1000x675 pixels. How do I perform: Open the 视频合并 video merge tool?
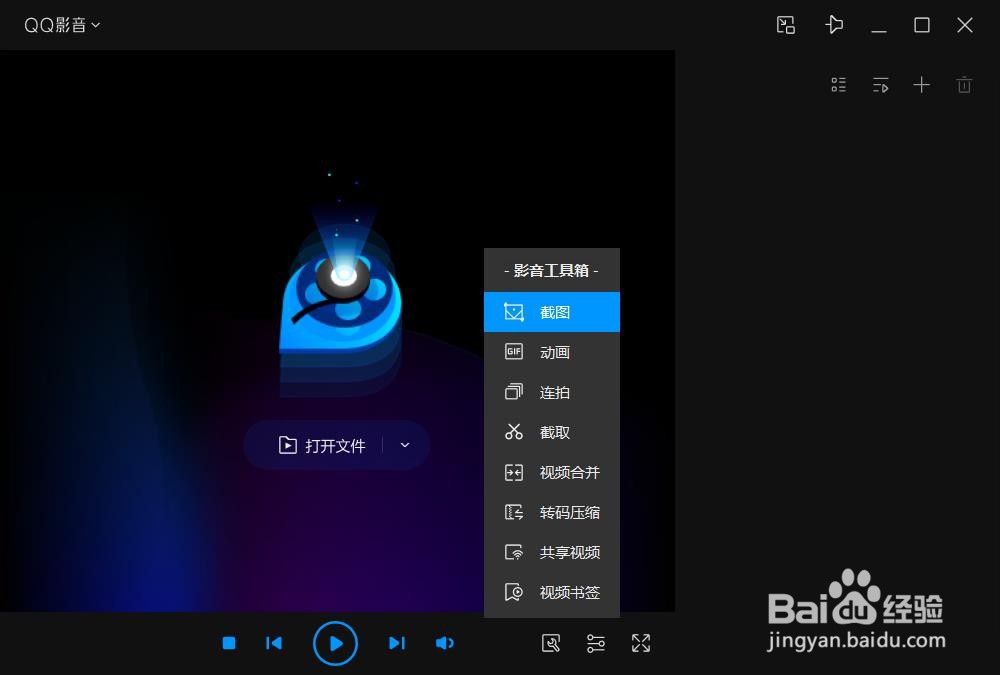click(x=552, y=472)
